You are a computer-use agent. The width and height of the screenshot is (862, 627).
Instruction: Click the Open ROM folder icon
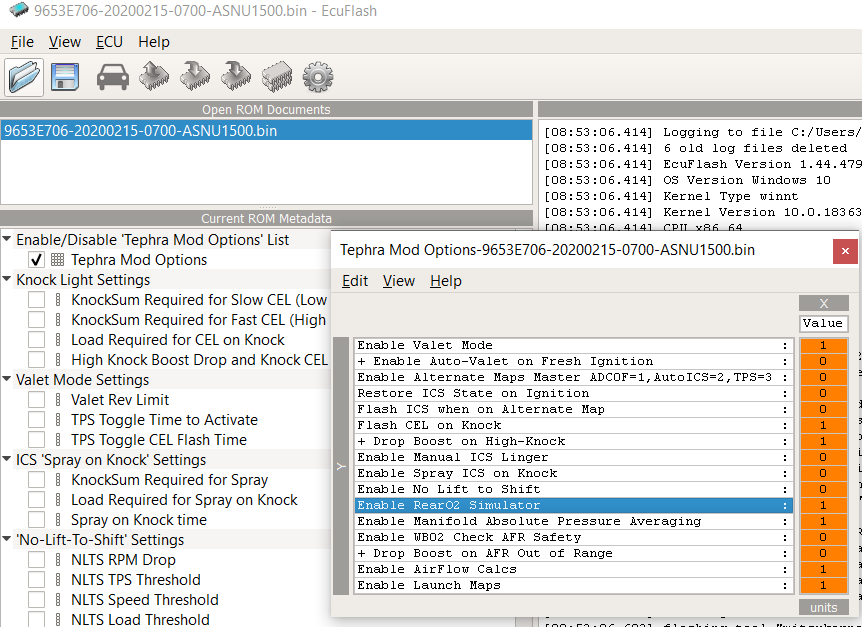pyautogui.click(x=24, y=76)
